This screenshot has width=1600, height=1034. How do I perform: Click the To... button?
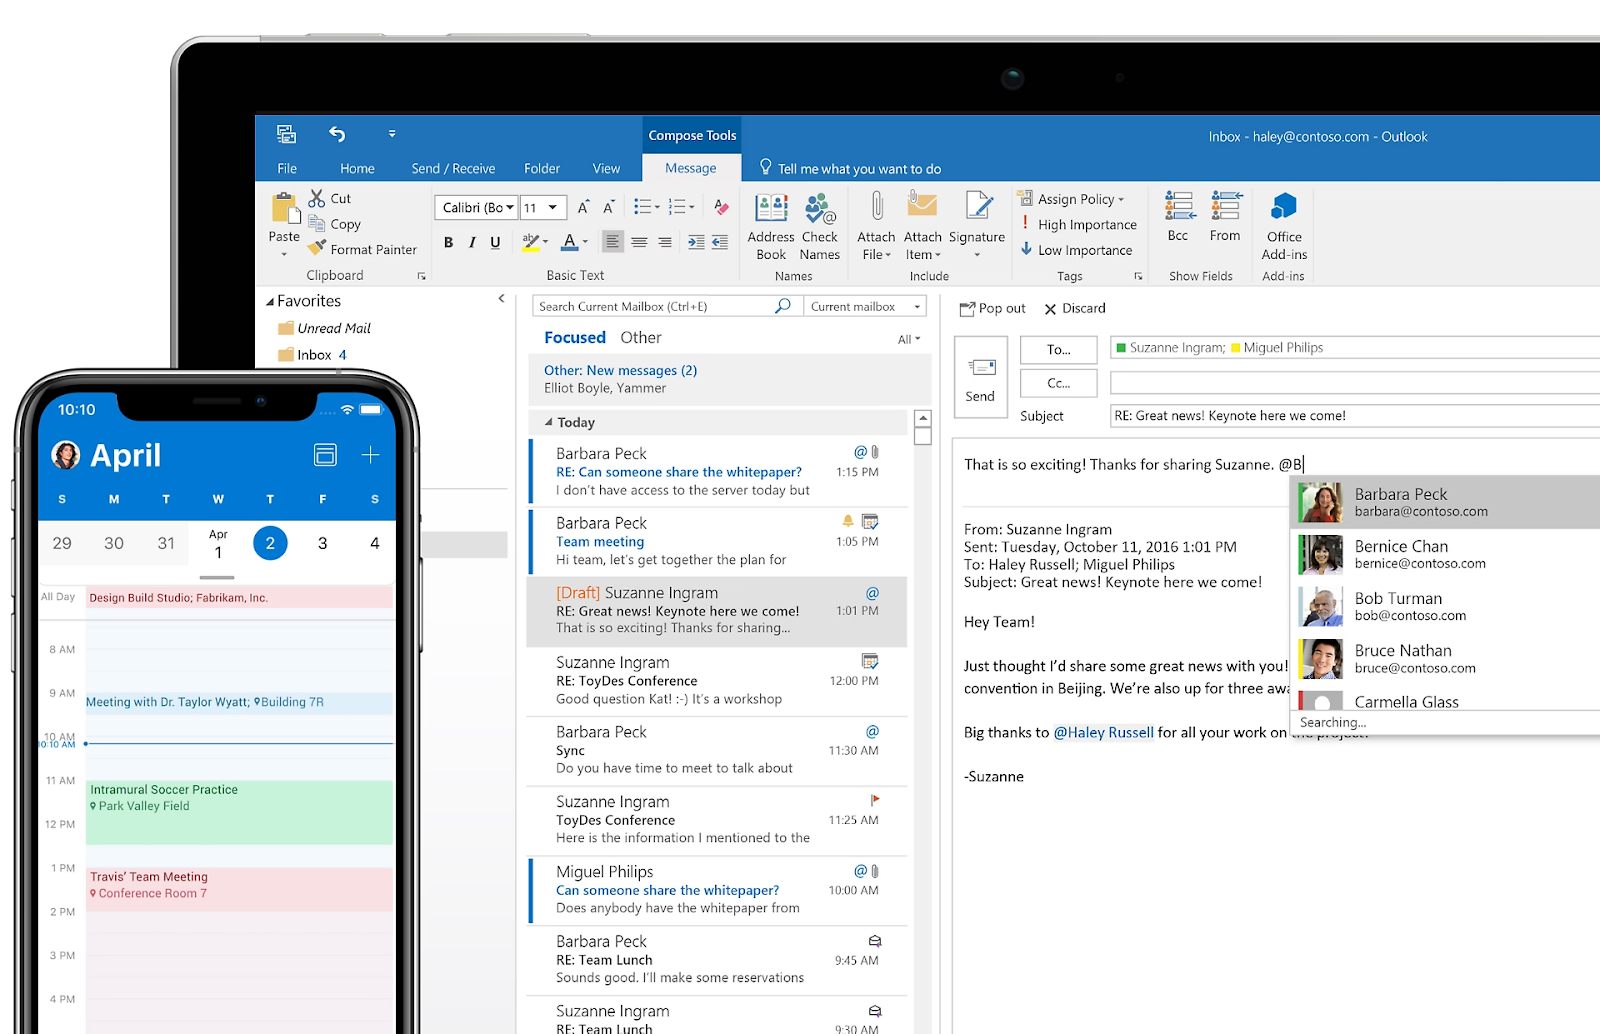1059,349
